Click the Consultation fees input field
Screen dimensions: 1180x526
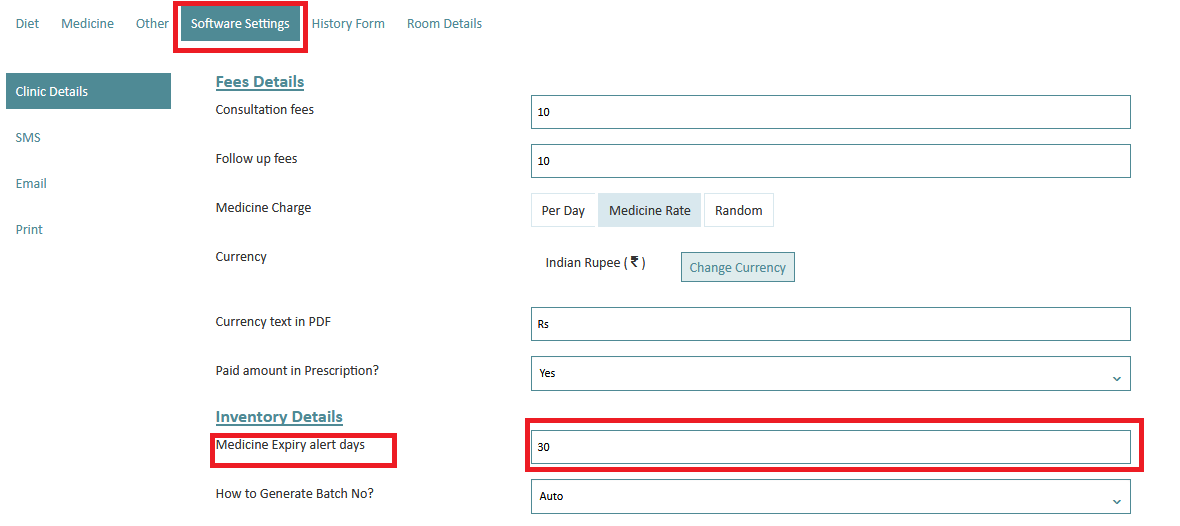[831, 112]
